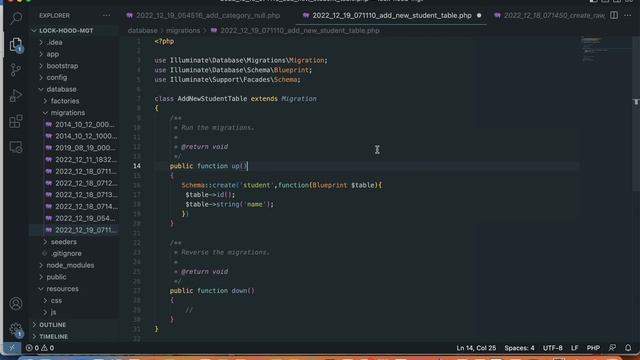Image resolution: width=640 pixels, height=360 pixels.
Task: Click on 'public function down()' line
Action: pyautogui.click(x=212, y=291)
